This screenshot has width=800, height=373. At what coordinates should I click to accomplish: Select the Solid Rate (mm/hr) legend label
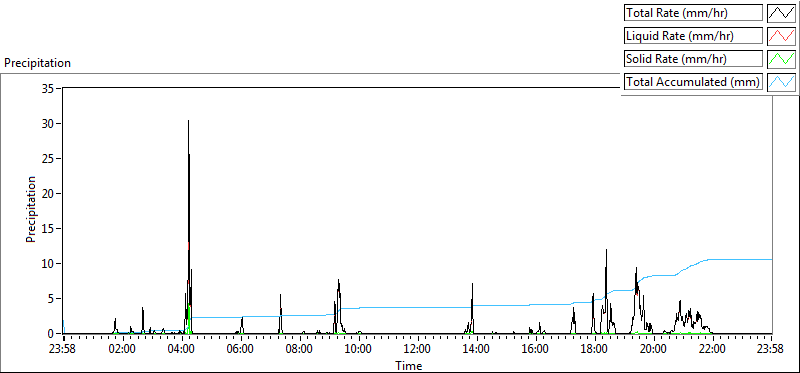(x=693, y=59)
